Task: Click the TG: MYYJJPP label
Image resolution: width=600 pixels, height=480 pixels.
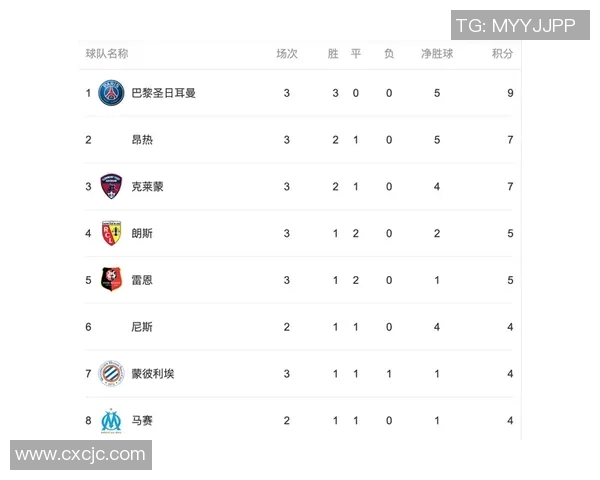Action: (515, 26)
